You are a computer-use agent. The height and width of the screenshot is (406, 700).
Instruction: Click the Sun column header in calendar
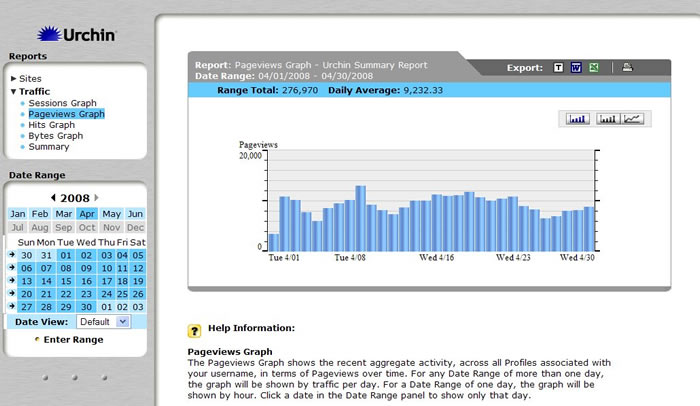26,242
